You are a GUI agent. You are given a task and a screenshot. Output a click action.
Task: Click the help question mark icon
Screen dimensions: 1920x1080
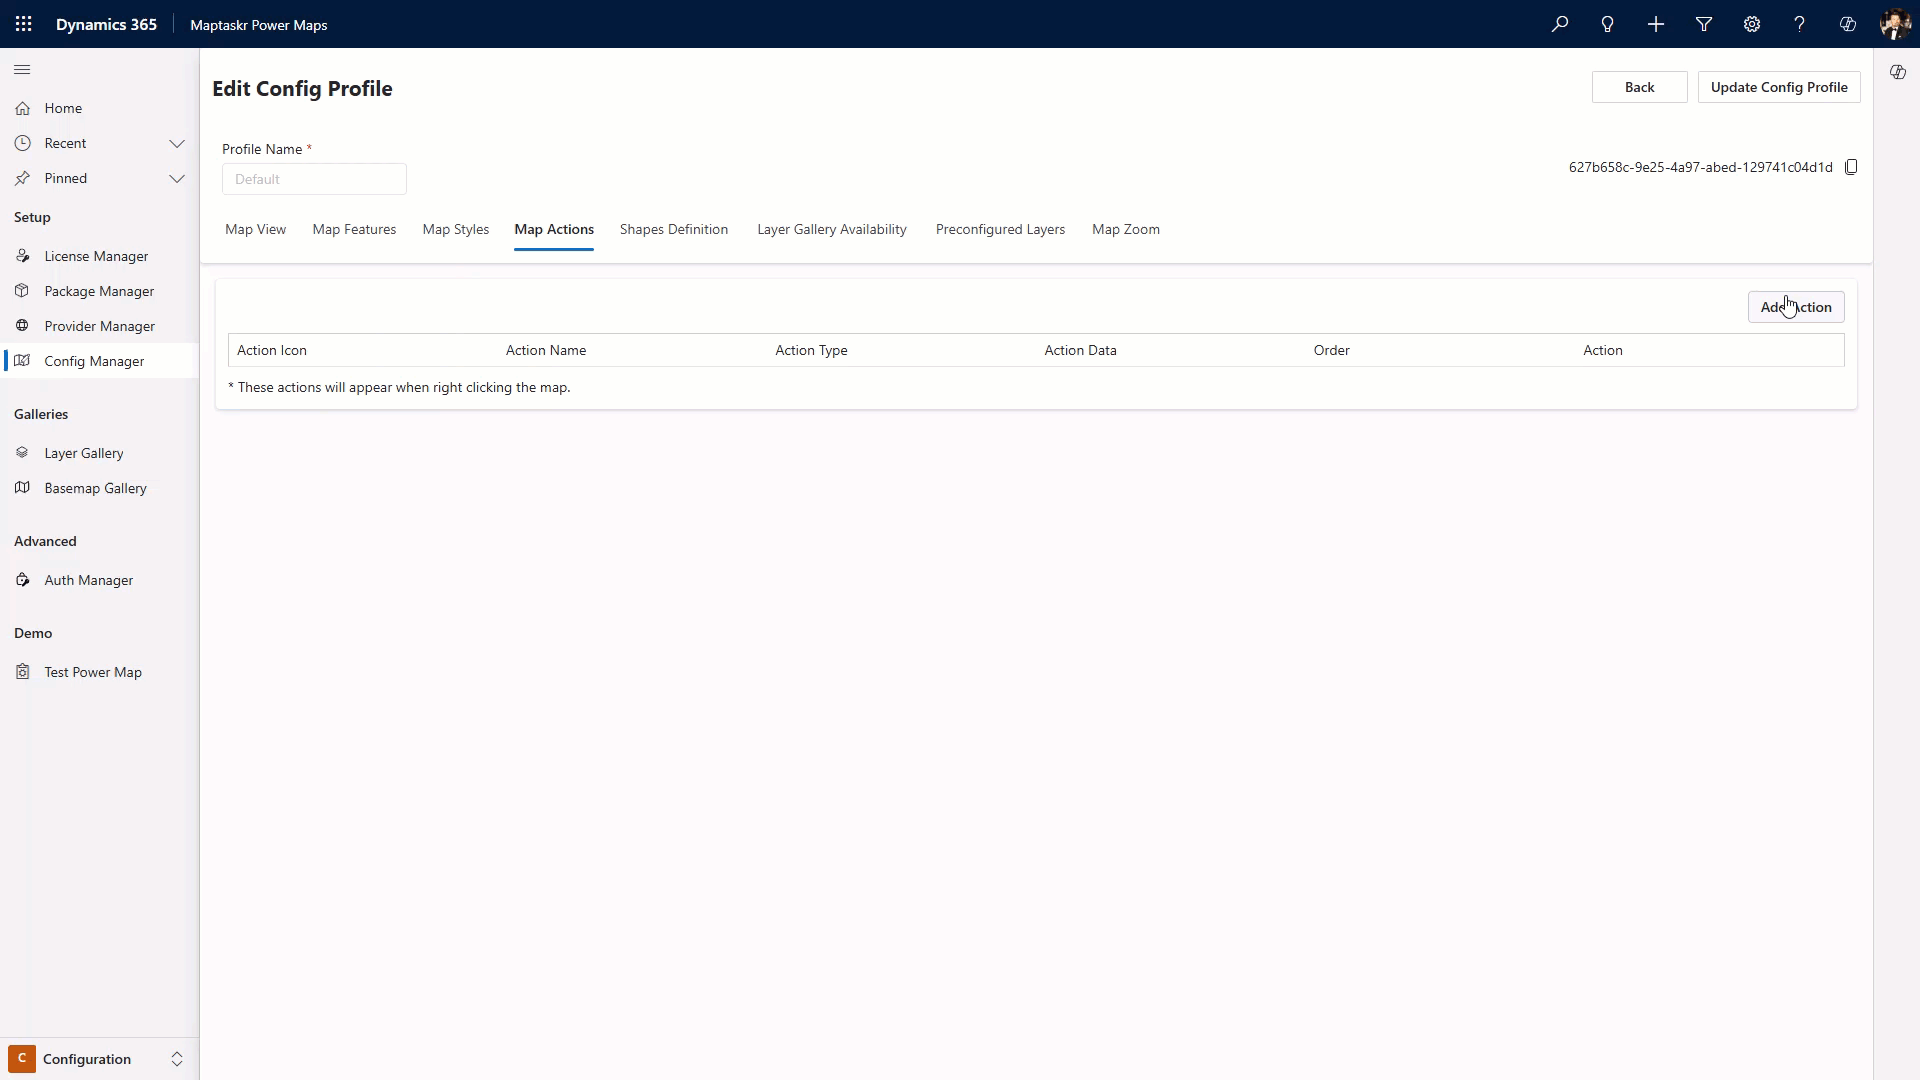[1800, 24]
